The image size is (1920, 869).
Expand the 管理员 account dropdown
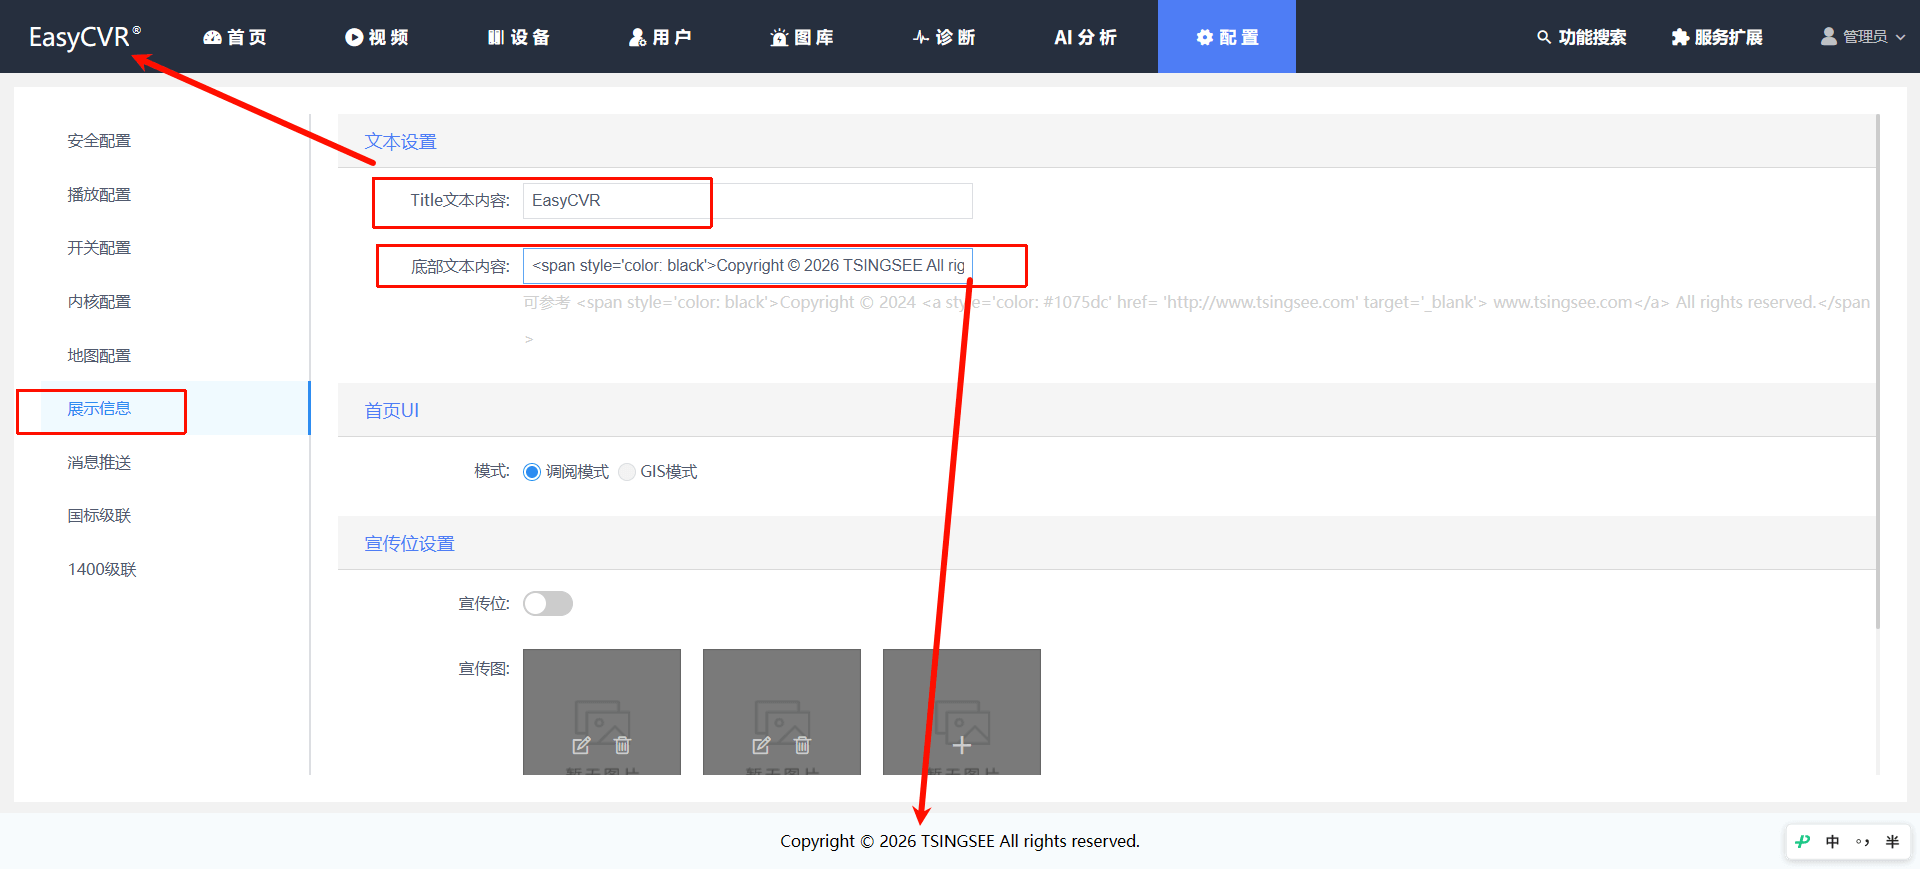1862,37
